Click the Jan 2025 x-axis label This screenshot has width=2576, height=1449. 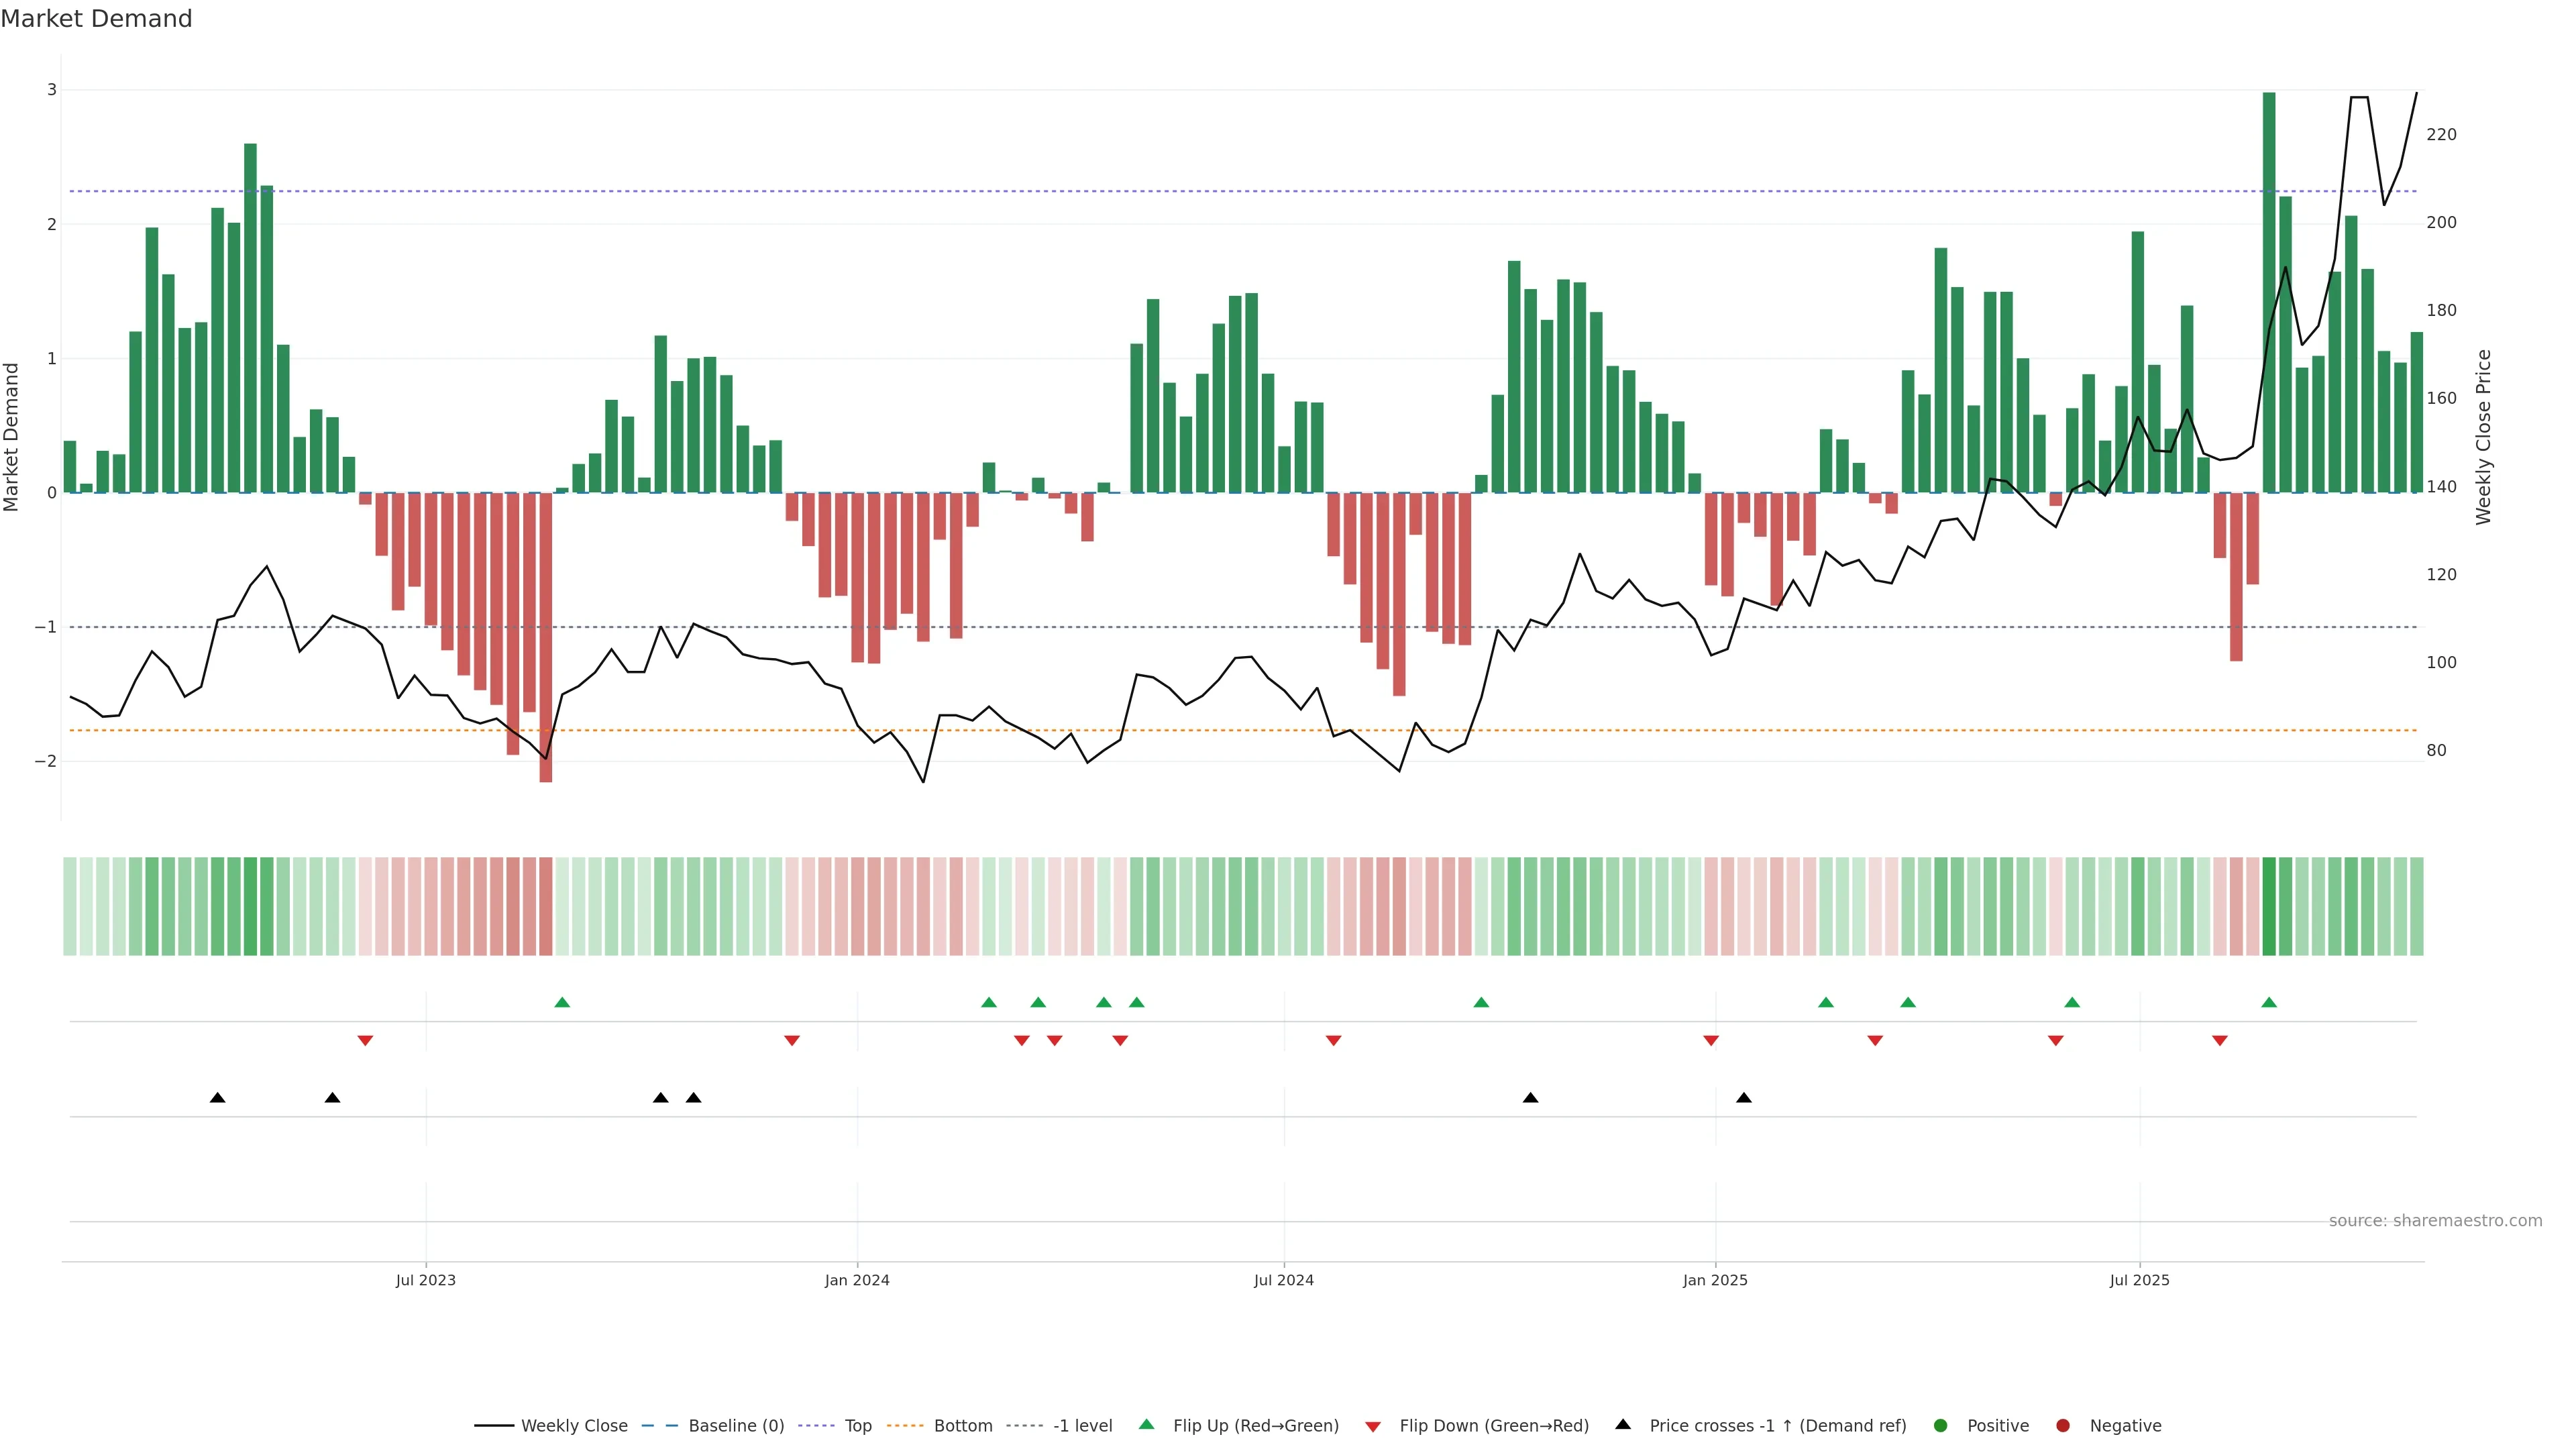tap(1715, 1280)
